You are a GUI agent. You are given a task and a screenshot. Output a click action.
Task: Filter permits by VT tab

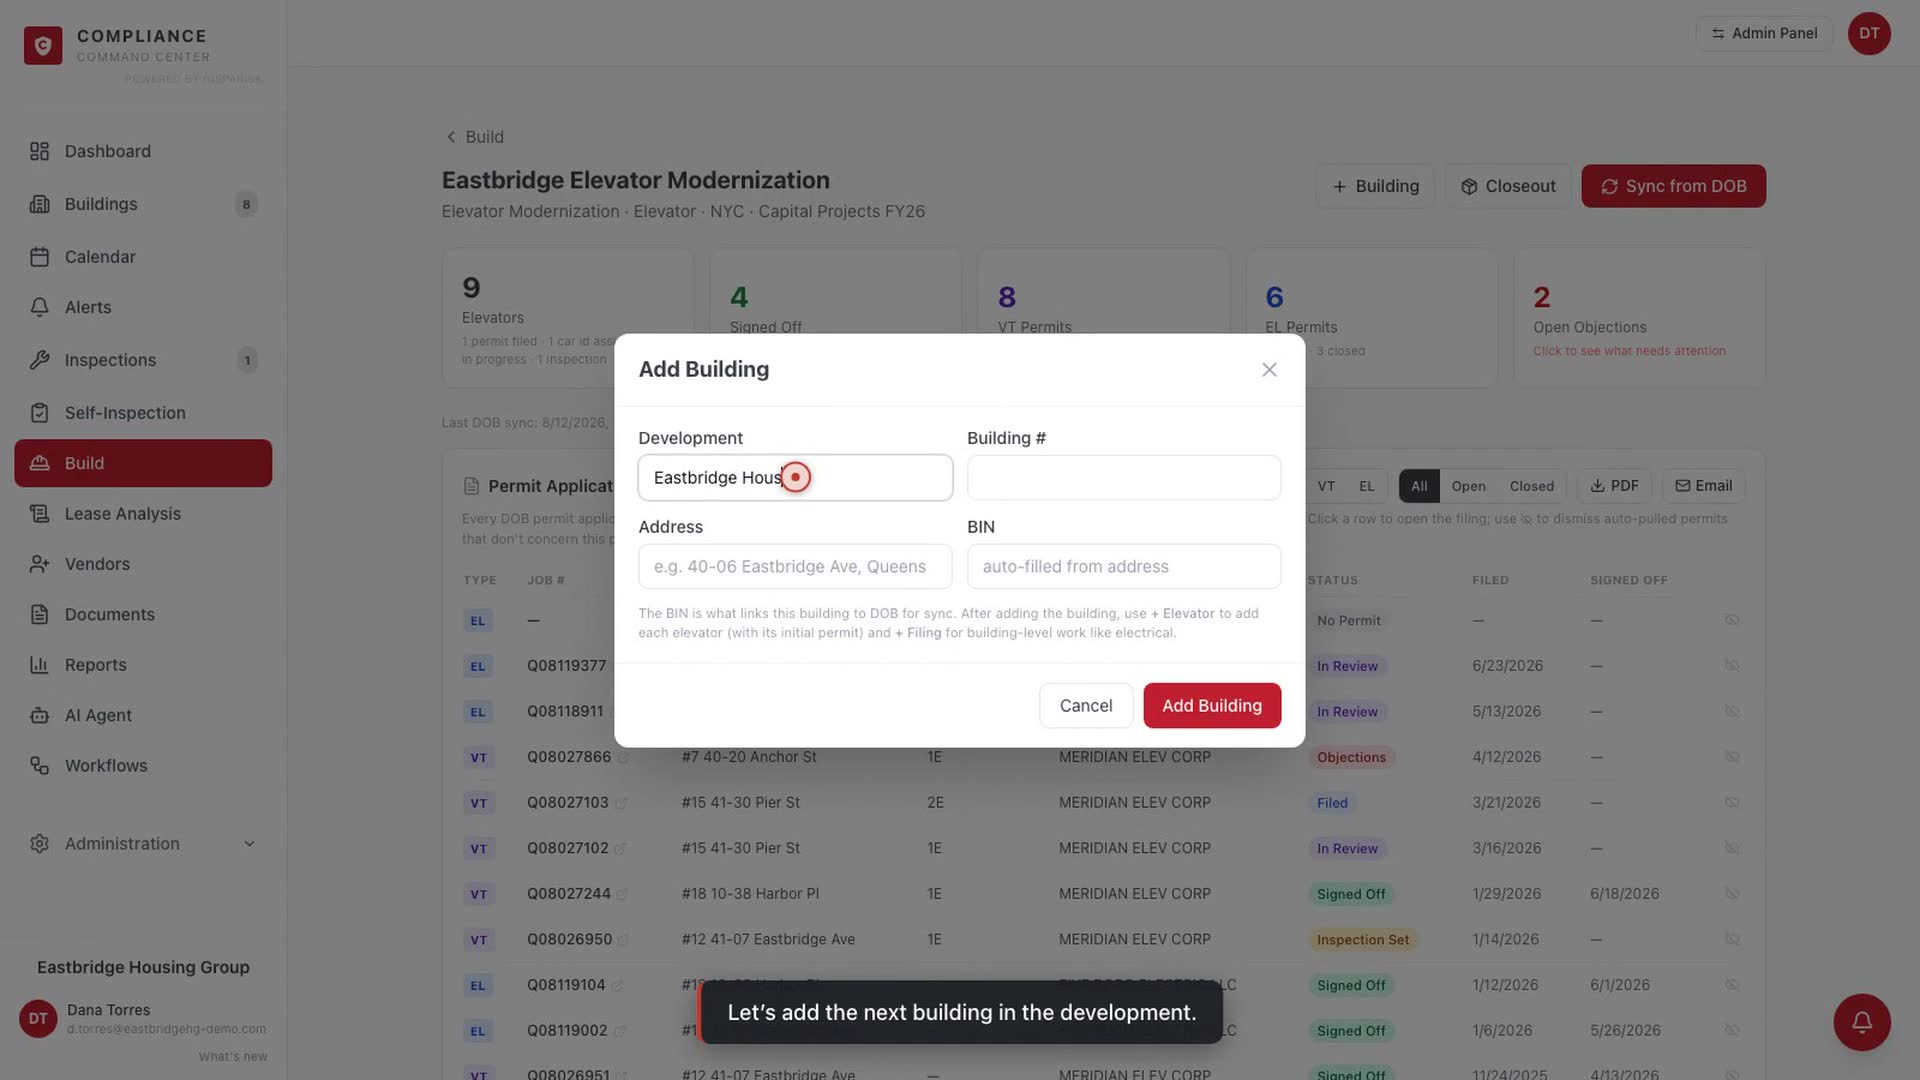(1326, 486)
